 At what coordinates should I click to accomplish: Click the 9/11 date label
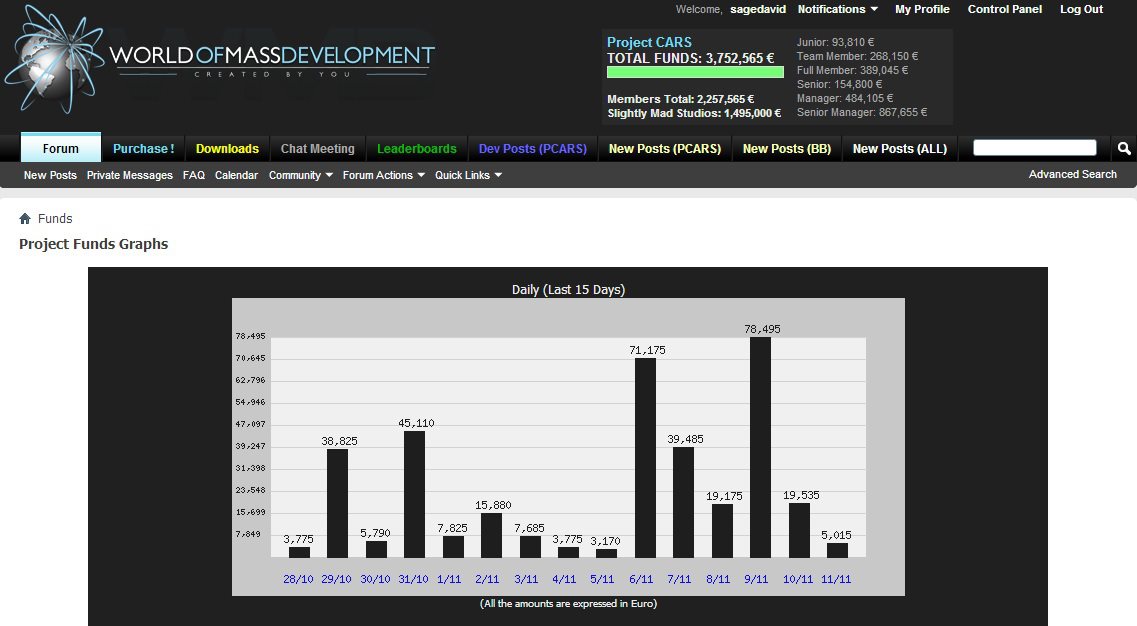tap(756, 579)
